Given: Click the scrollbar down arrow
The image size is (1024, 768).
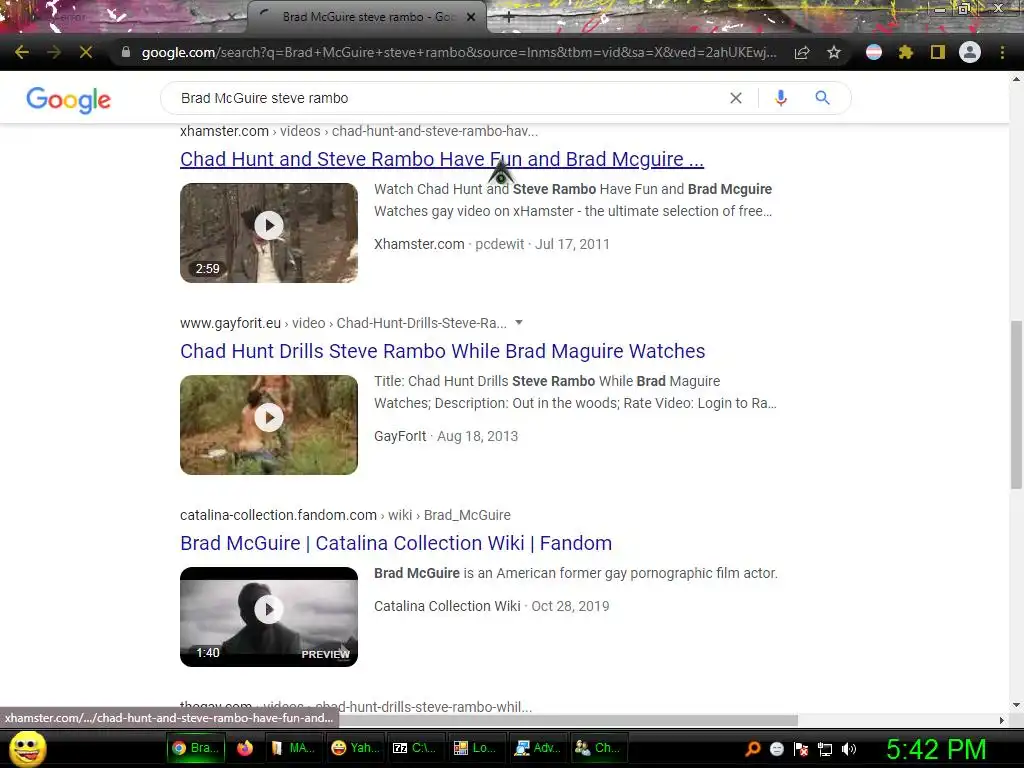Looking at the screenshot, I should [1016, 705].
